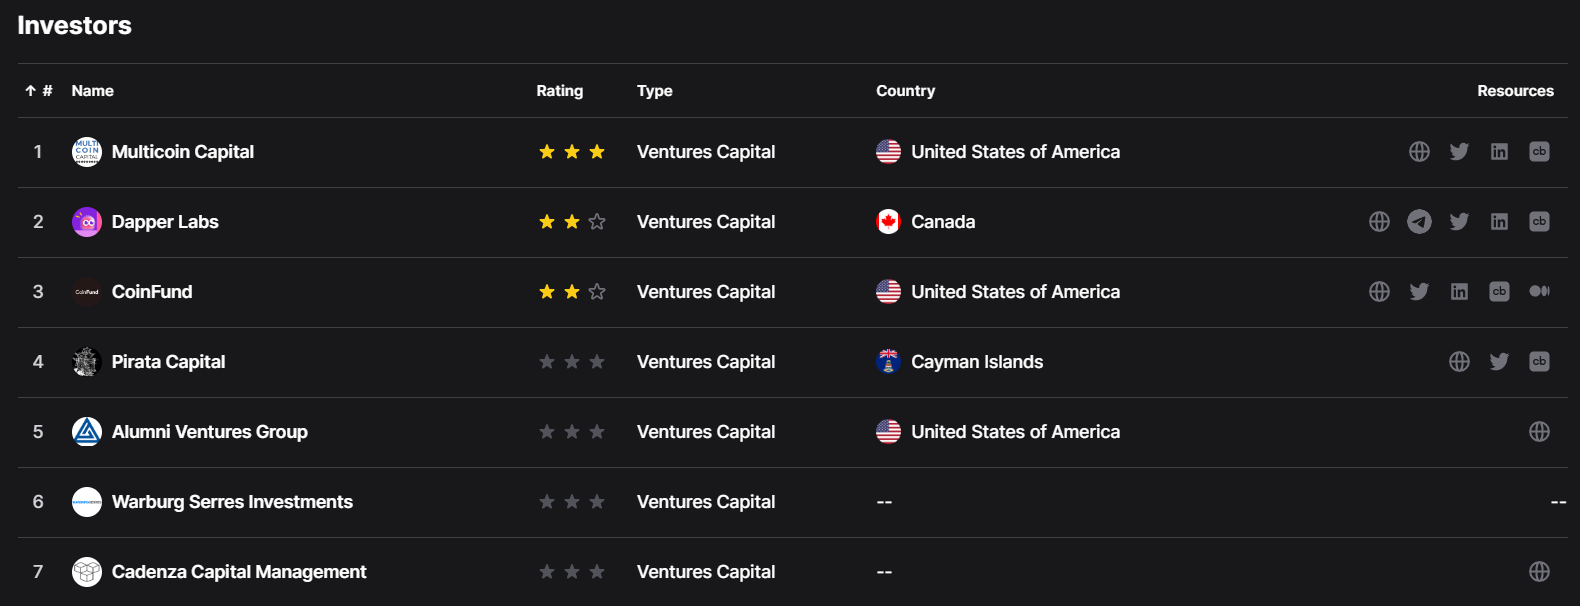The image size is (1580, 606).
Task: Open Dapper Labs' Telegram channel icon
Action: [1419, 222]
